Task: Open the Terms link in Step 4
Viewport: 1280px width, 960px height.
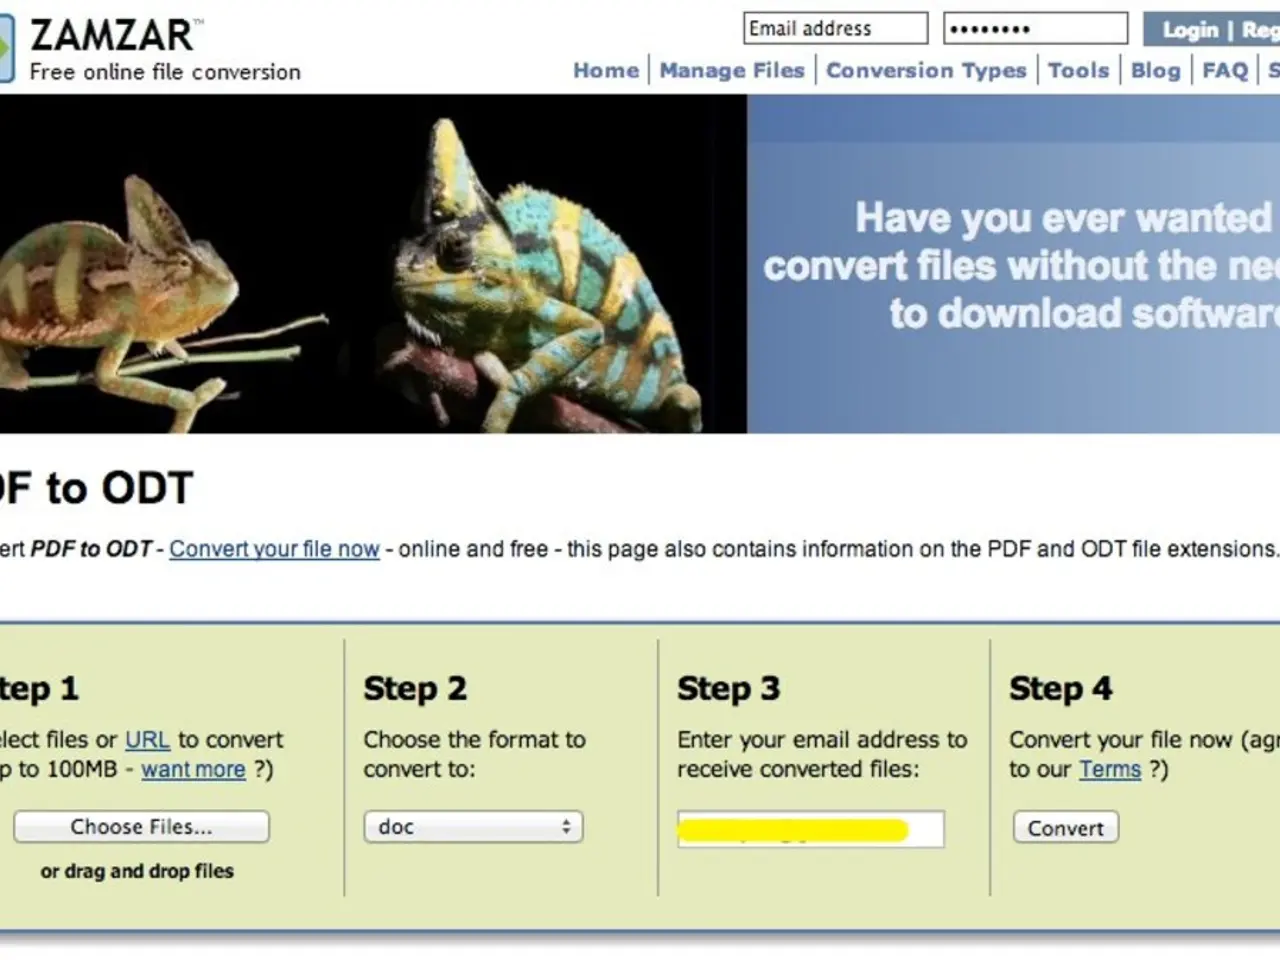Action: coord(1110,769)
